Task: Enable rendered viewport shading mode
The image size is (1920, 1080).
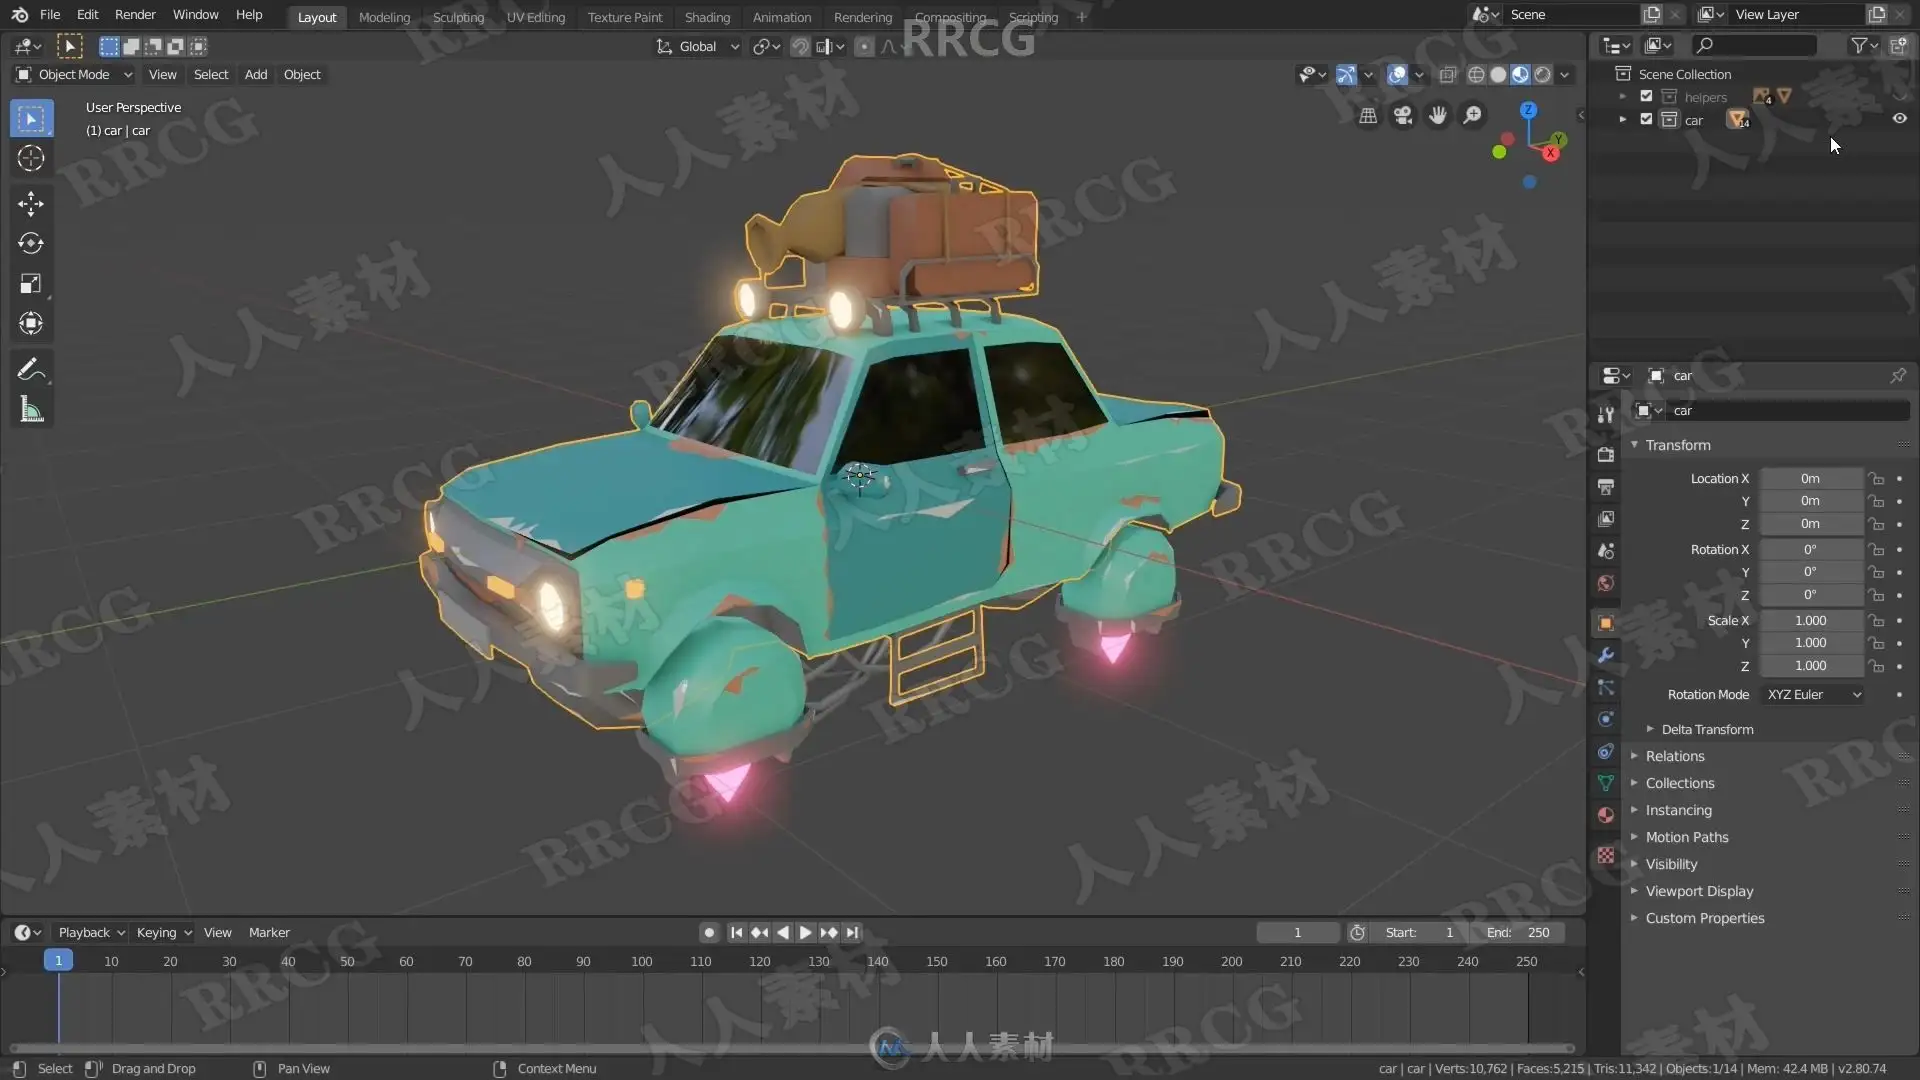Action: [x=1543, y=75]
